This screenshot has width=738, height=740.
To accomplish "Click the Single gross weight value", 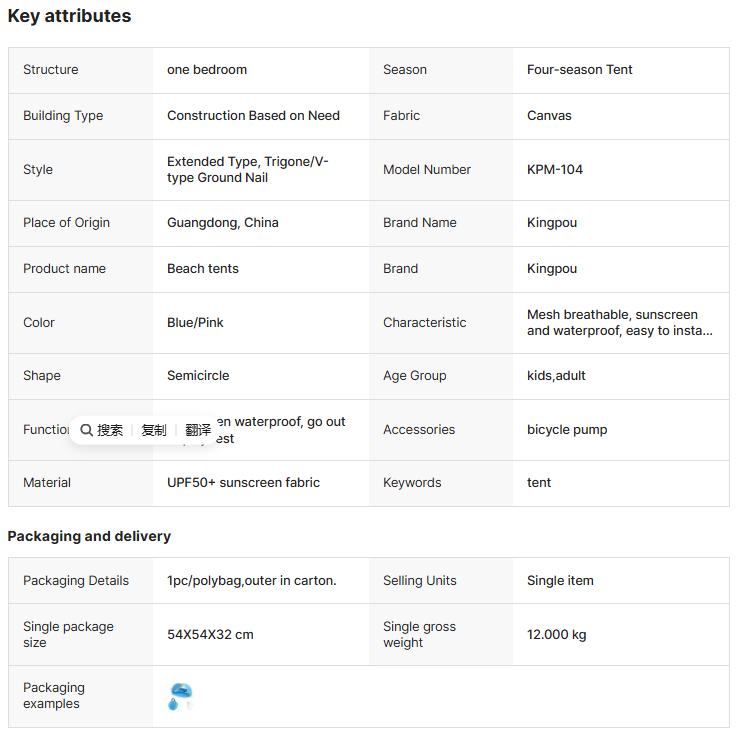I will [556, 635].
